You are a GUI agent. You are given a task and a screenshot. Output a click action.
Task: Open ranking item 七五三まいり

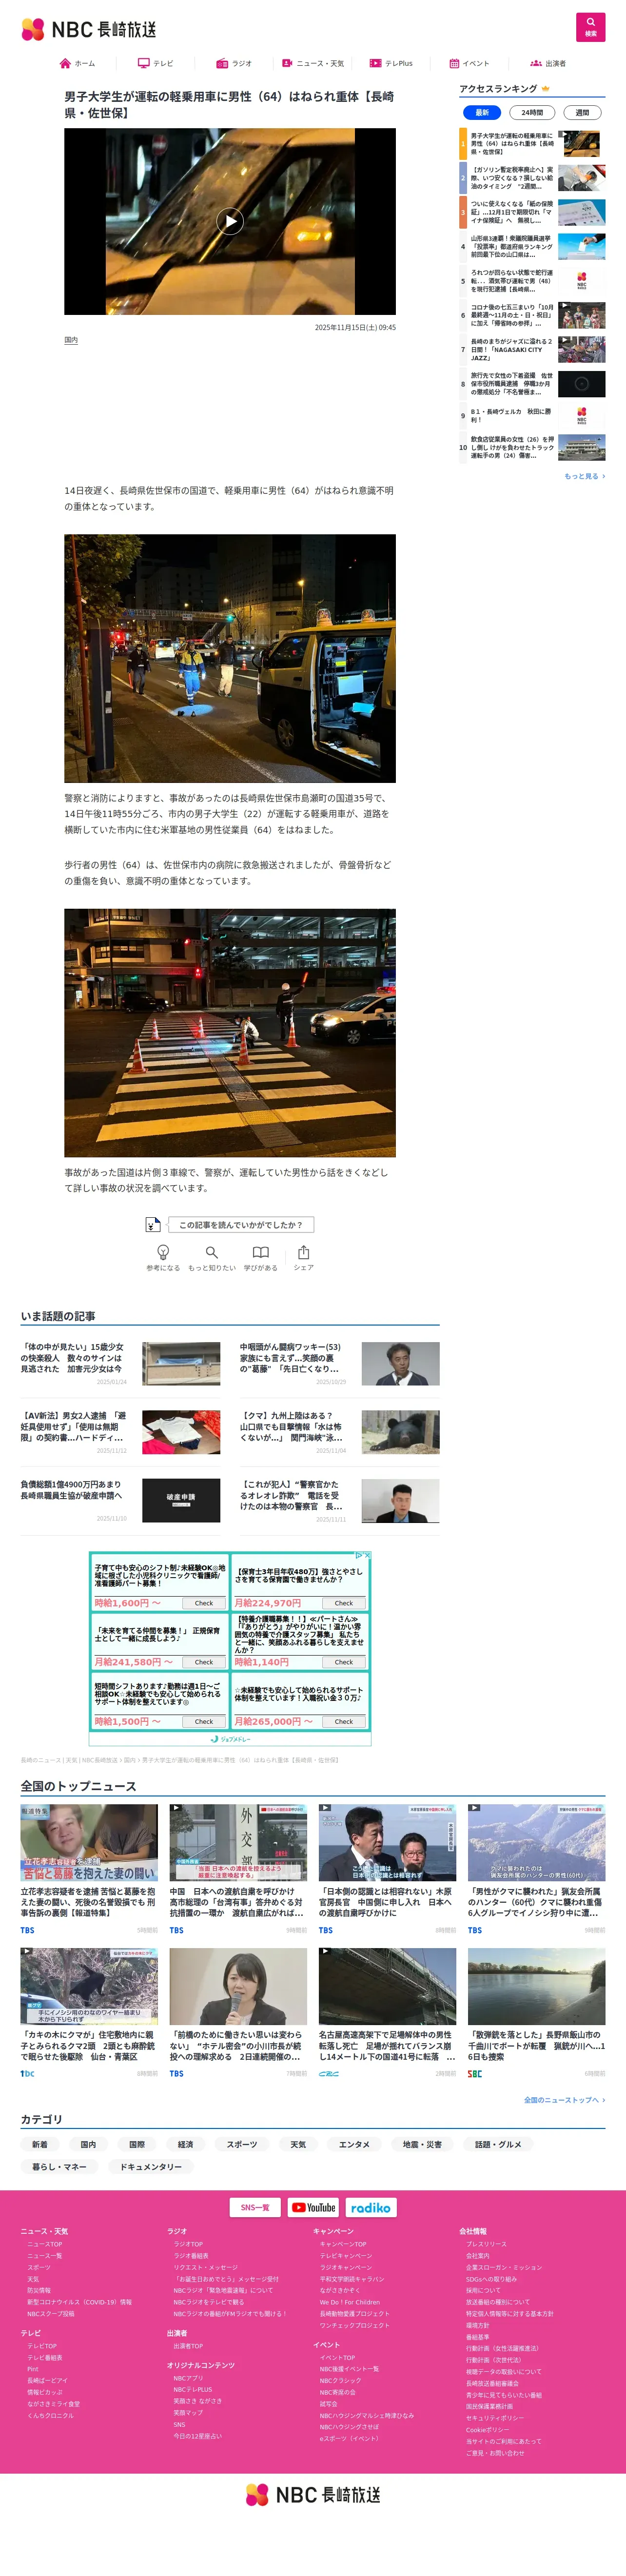[x=532, y=315]
